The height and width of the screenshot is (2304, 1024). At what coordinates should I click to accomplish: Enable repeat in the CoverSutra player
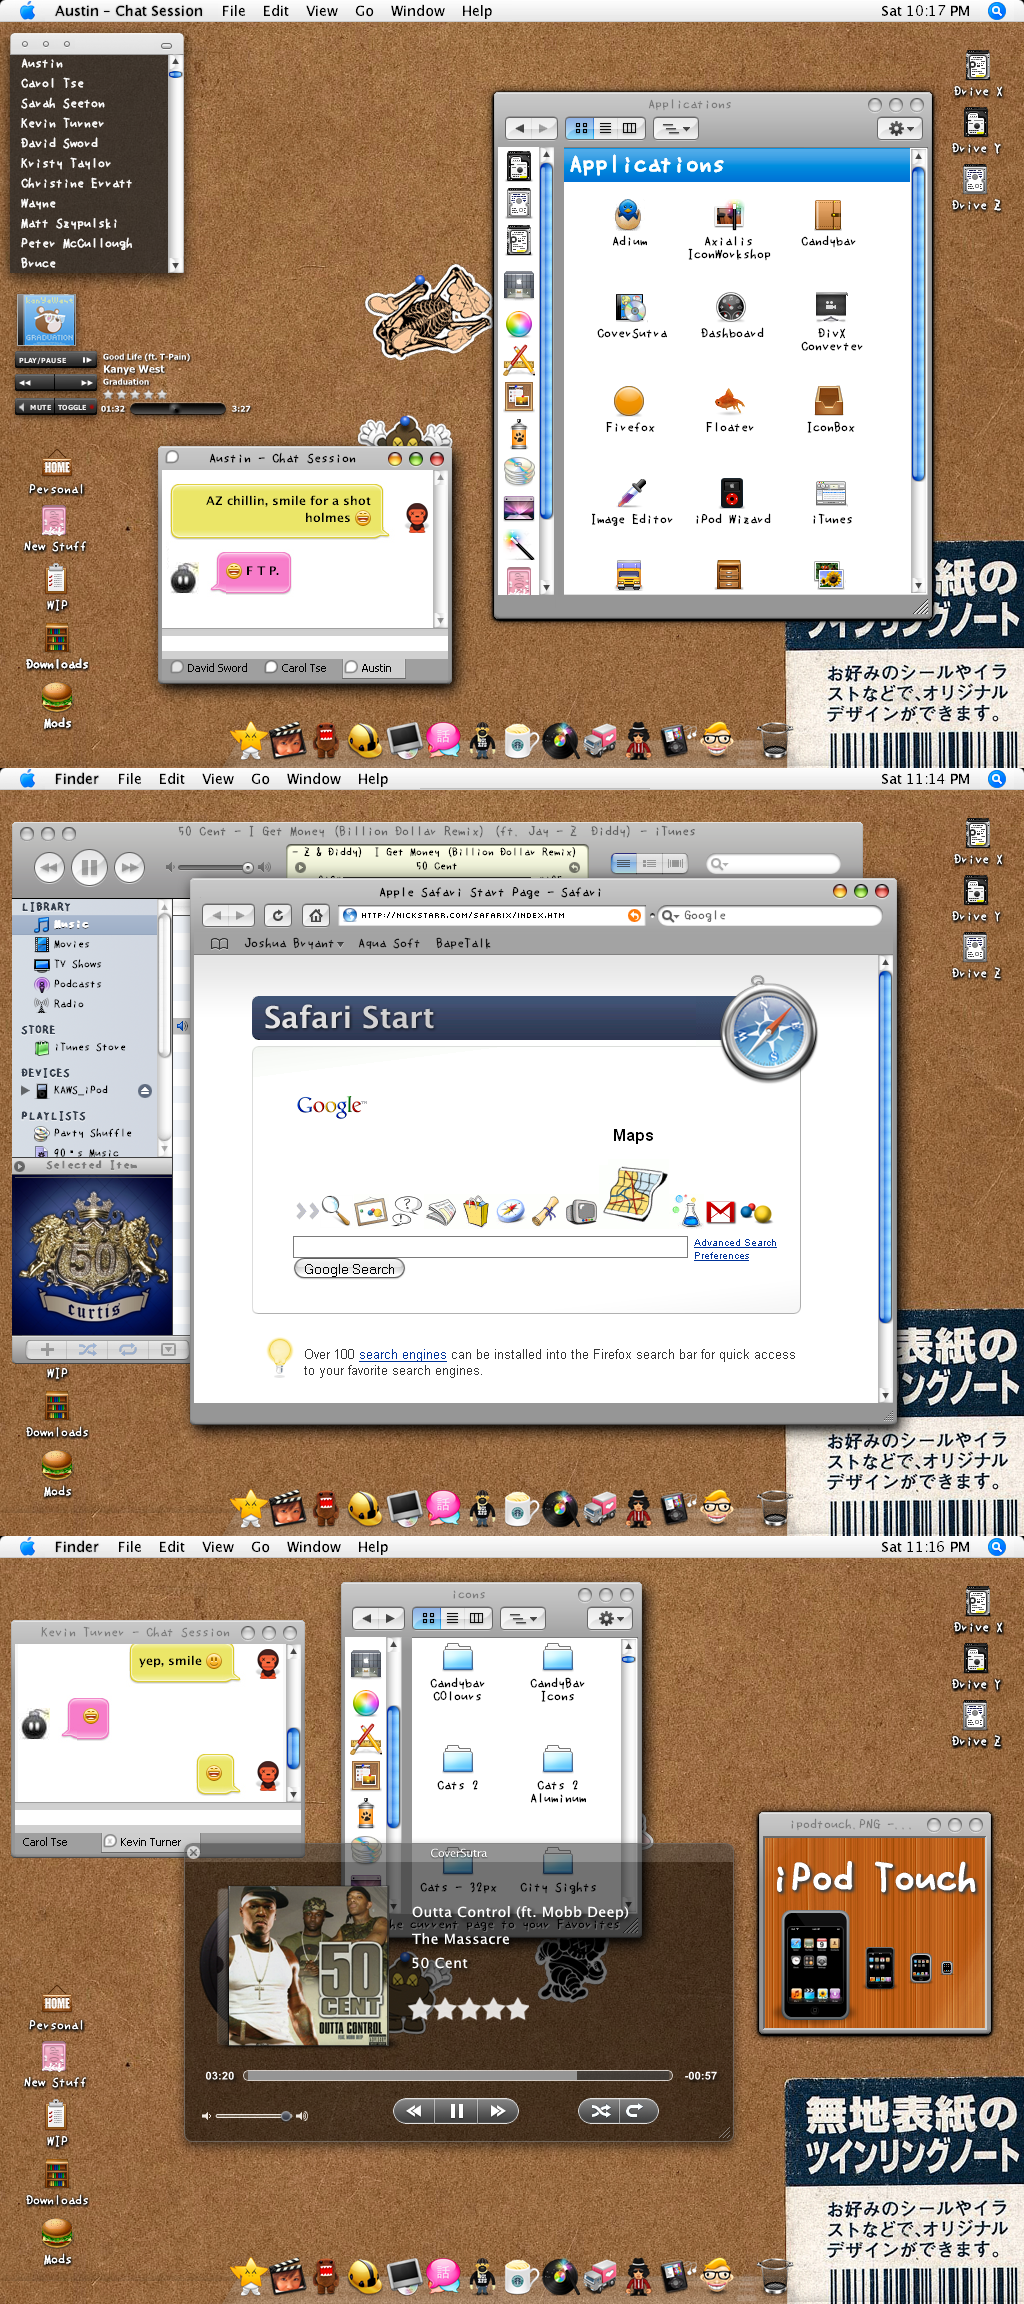(x=638, y=2111)
